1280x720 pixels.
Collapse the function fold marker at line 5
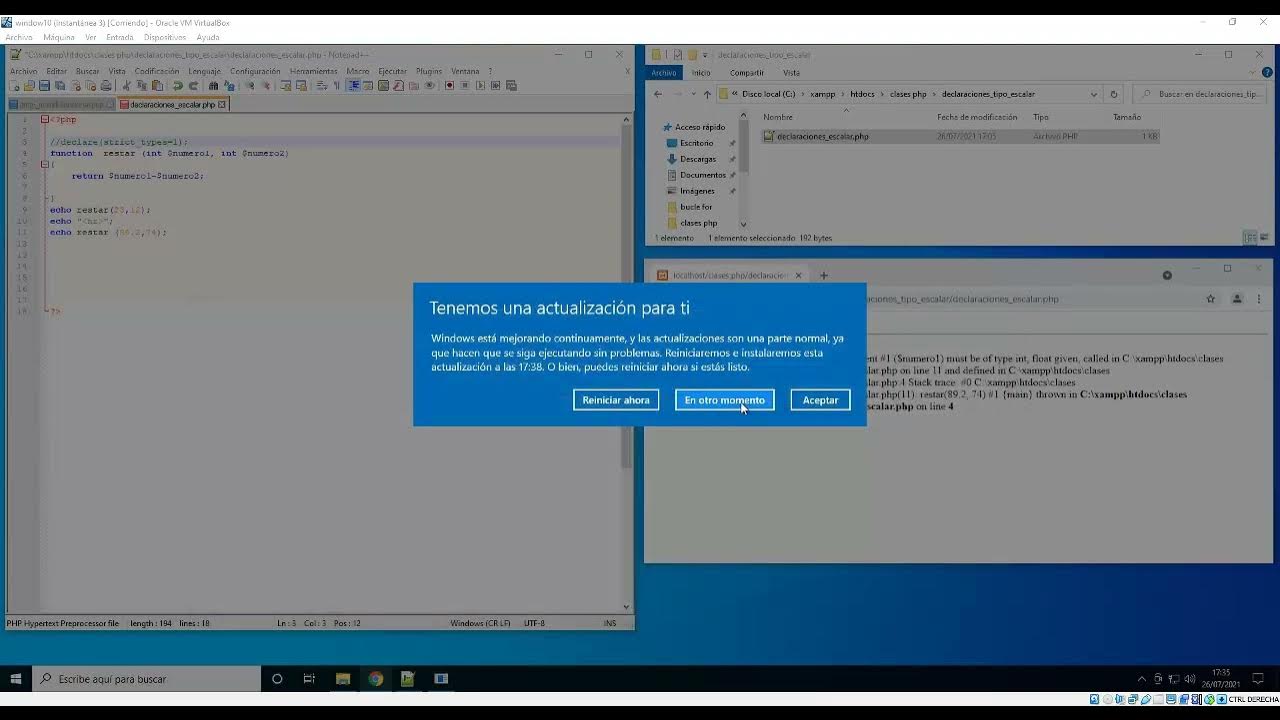click(44, 164)
